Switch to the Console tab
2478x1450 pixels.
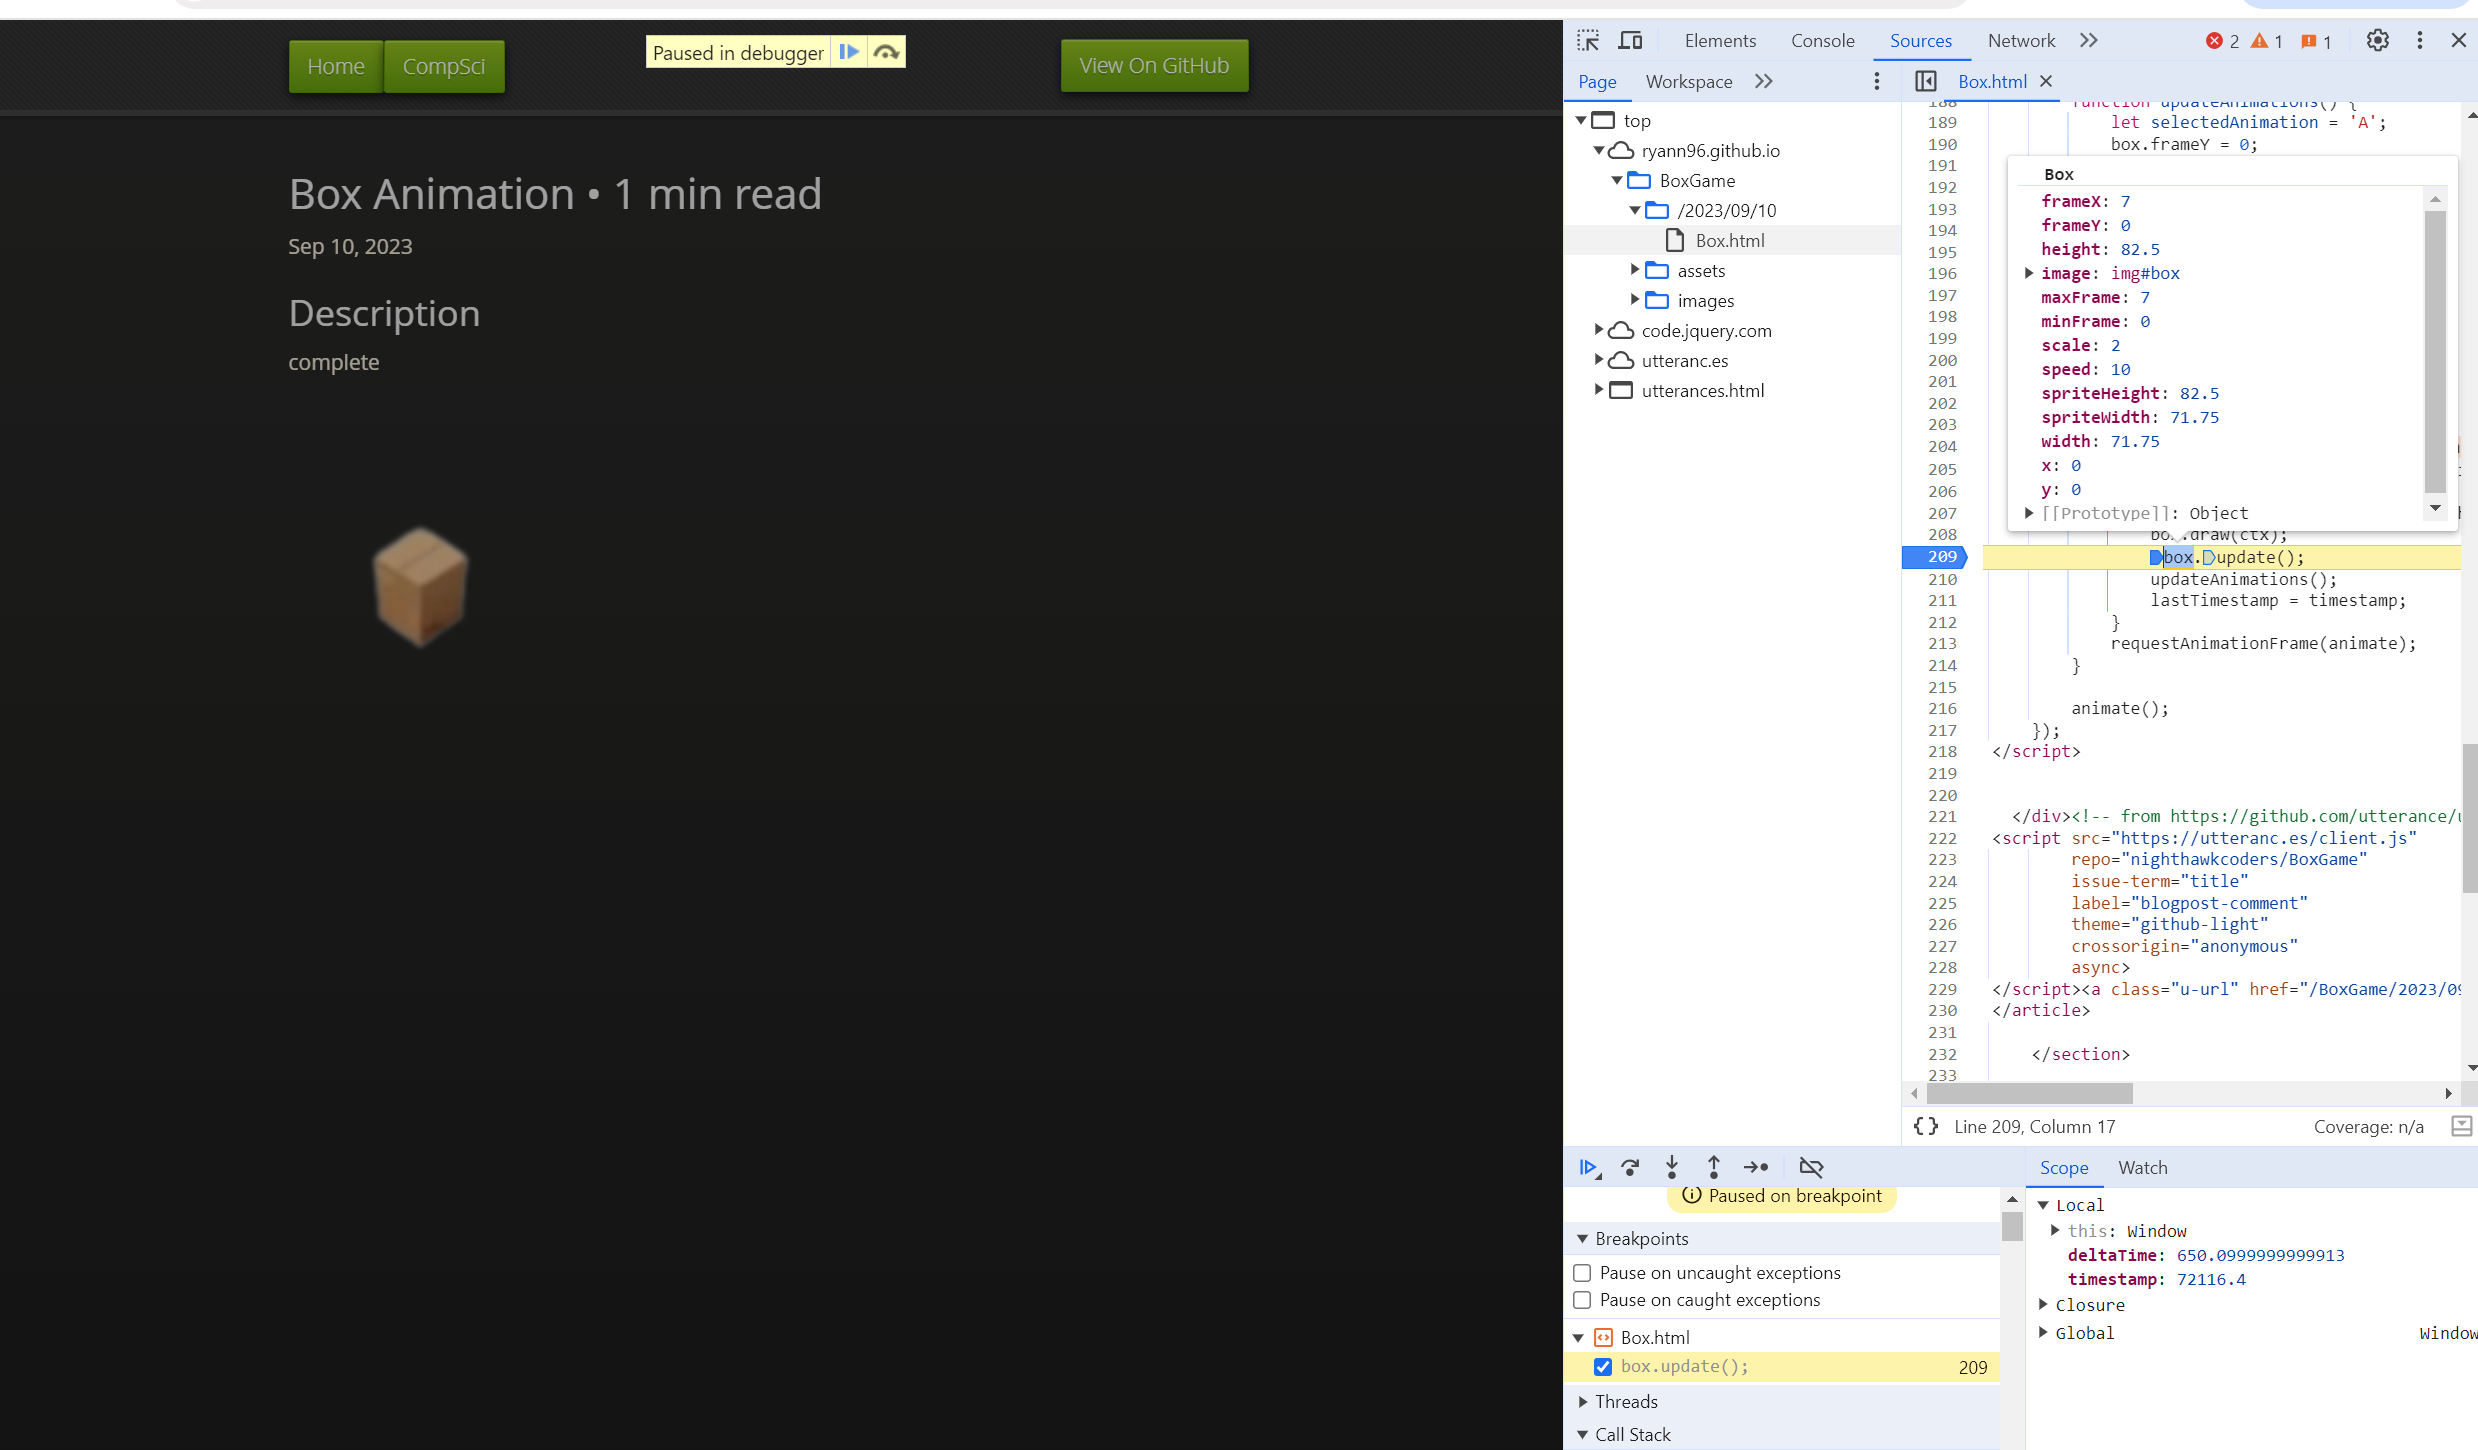click(x=1822, y=41)
